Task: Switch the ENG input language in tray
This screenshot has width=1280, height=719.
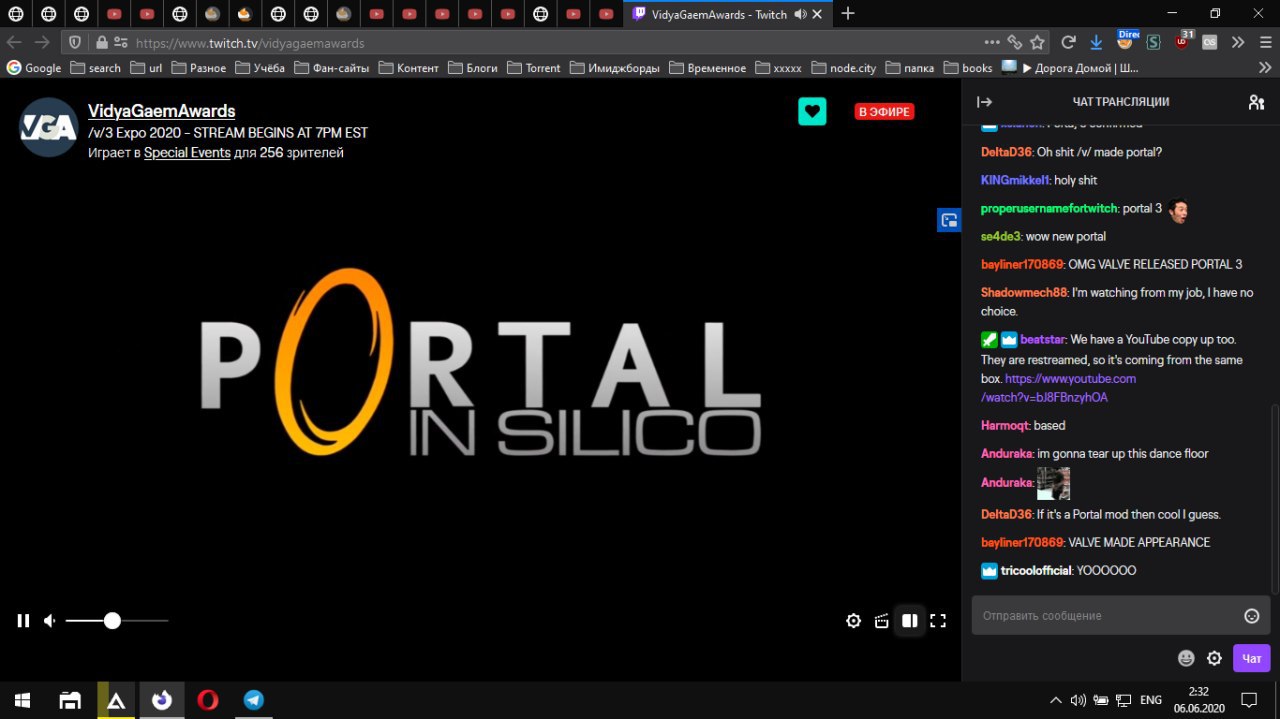Action: pos(1151,700)
